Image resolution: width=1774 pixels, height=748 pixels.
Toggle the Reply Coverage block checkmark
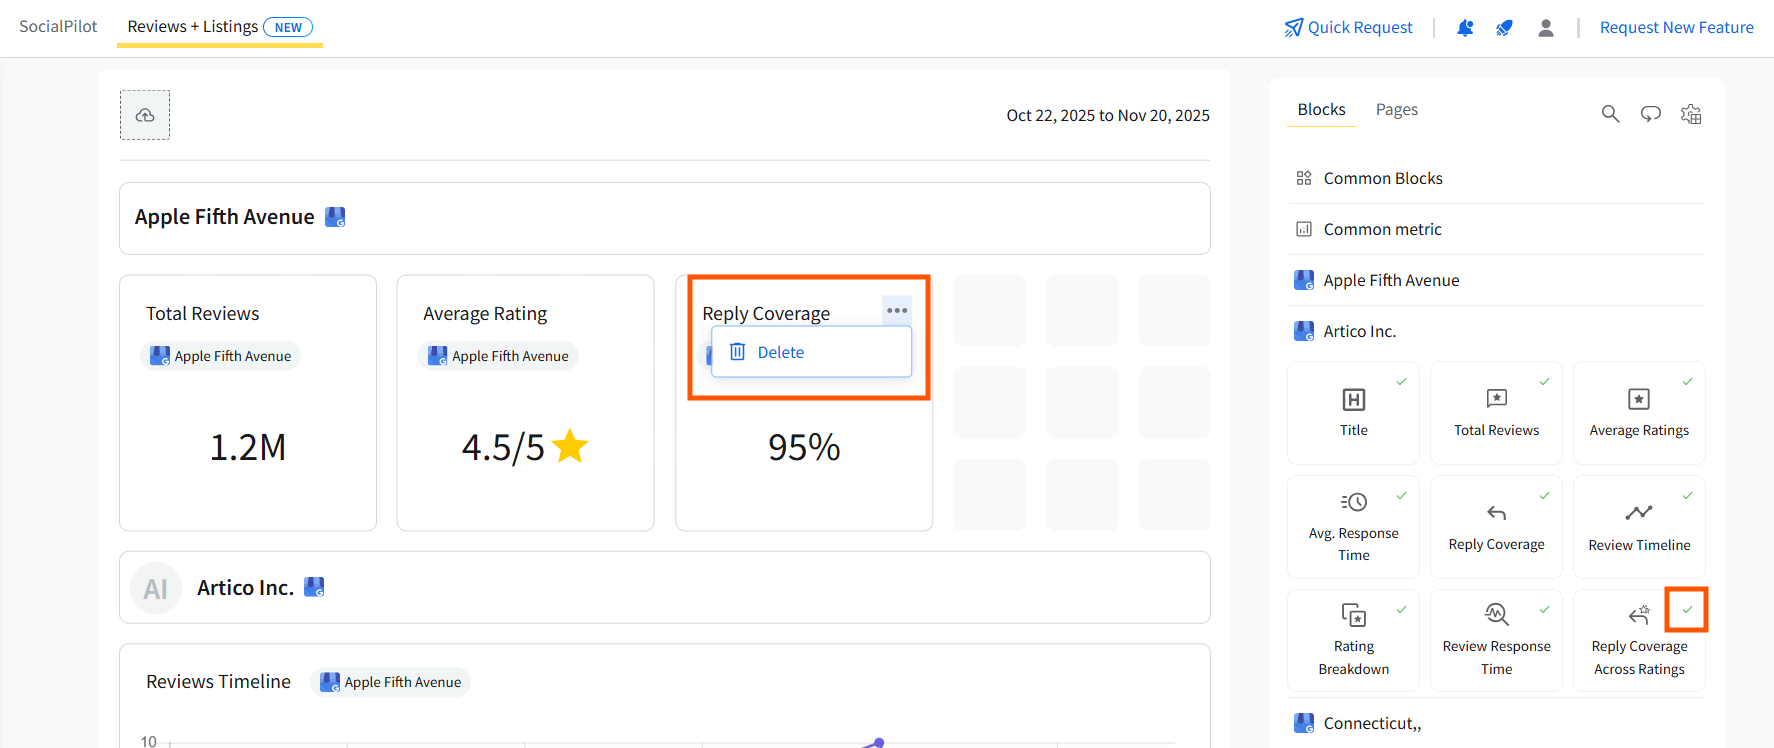click(1544, 495)
